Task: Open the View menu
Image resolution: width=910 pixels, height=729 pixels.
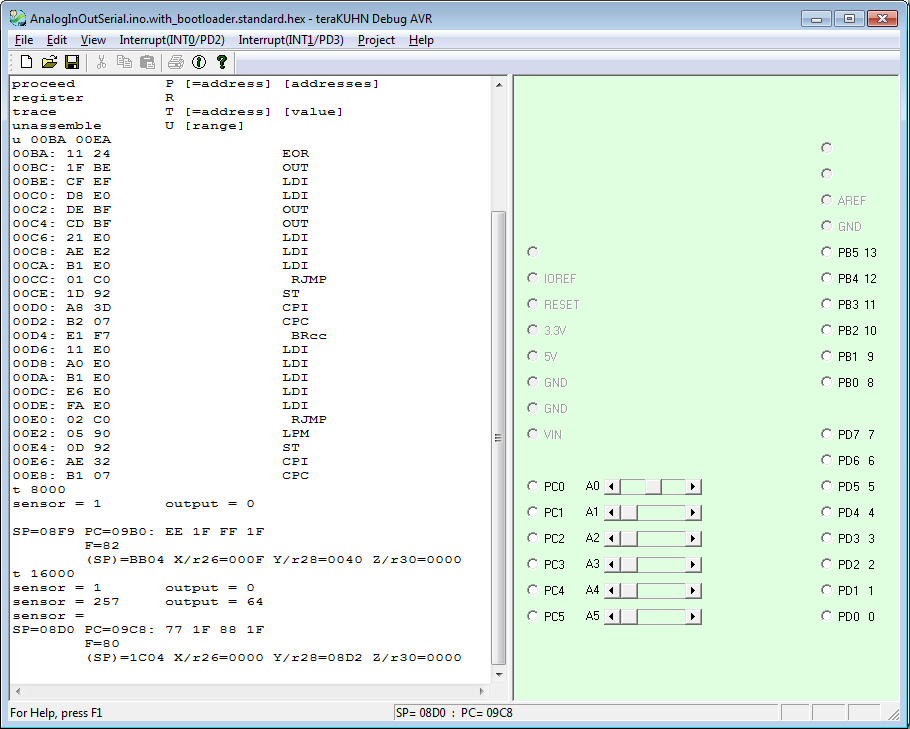Action: (93, 40)
